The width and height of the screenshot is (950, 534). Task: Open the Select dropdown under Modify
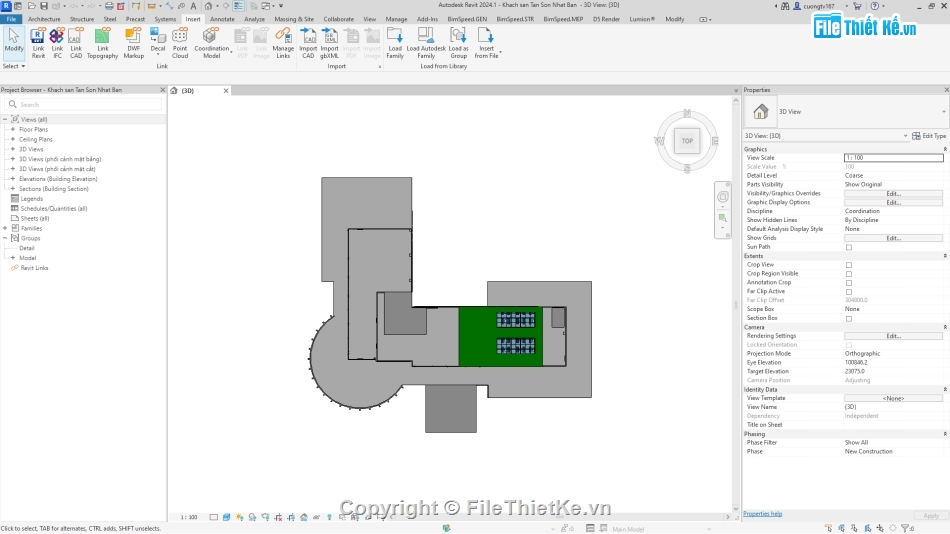(x=13, y=66)
